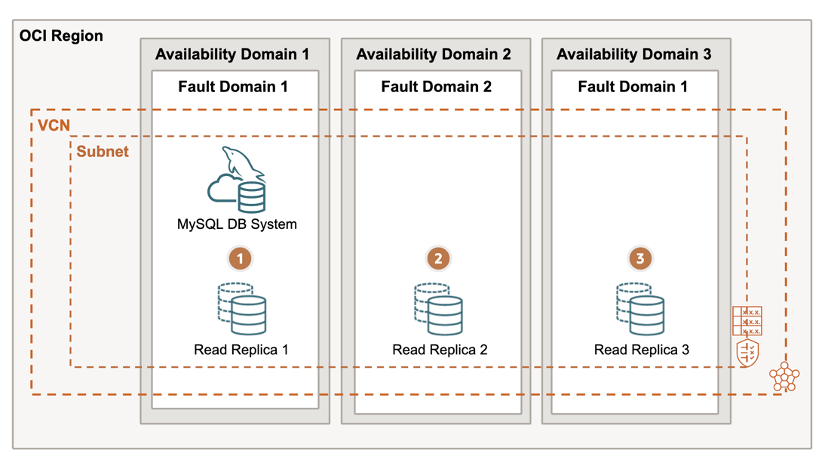This screenshot has height=466, width=832.
Task: Click the "Read Replica 2" caption
Action: coord(440,349)
